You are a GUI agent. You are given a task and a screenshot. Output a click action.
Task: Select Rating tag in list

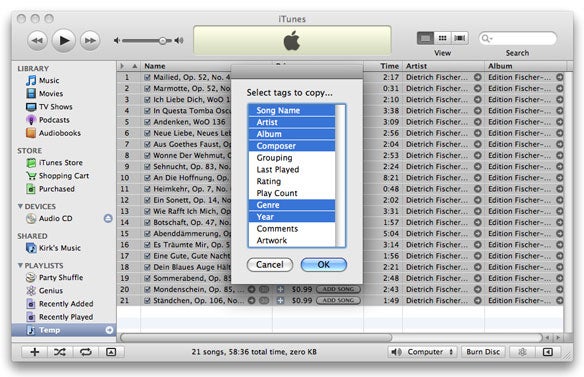pyautogui.click(x=292, y=181)
